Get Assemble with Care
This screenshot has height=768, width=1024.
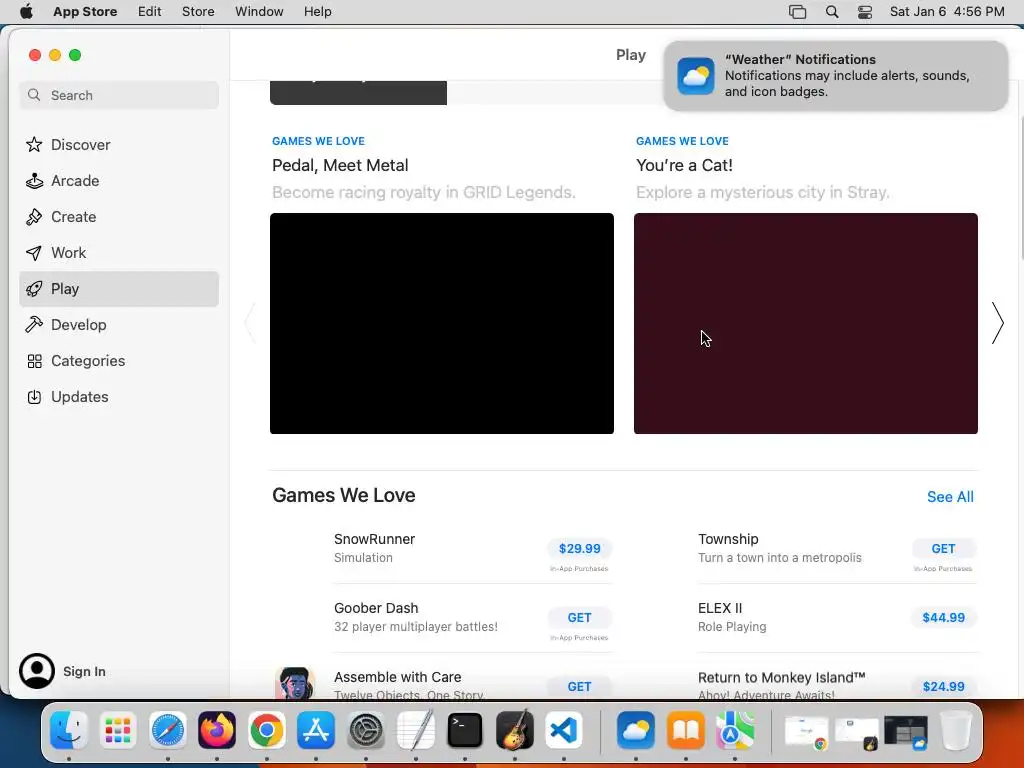click(x=579, y=686)
